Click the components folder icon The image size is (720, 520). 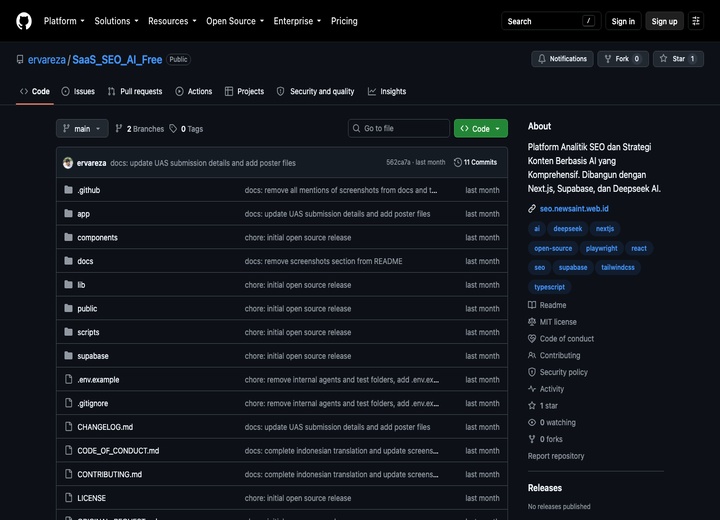[68, 237]
